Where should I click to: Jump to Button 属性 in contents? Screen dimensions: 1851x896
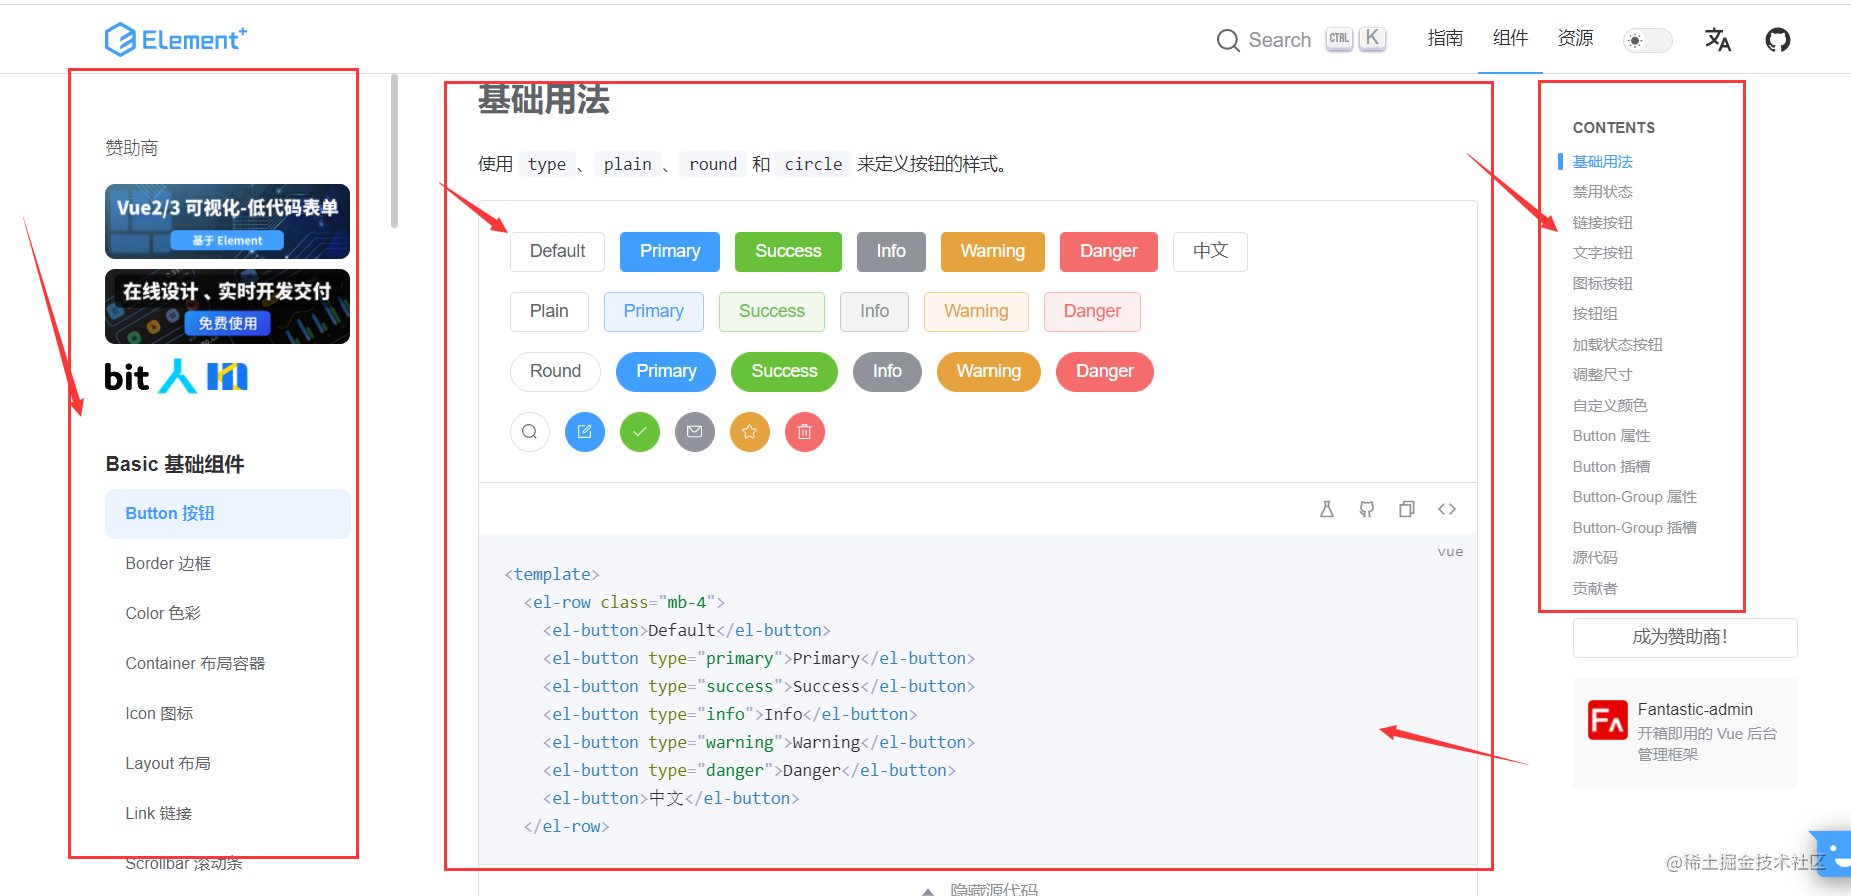(1611, 435)
